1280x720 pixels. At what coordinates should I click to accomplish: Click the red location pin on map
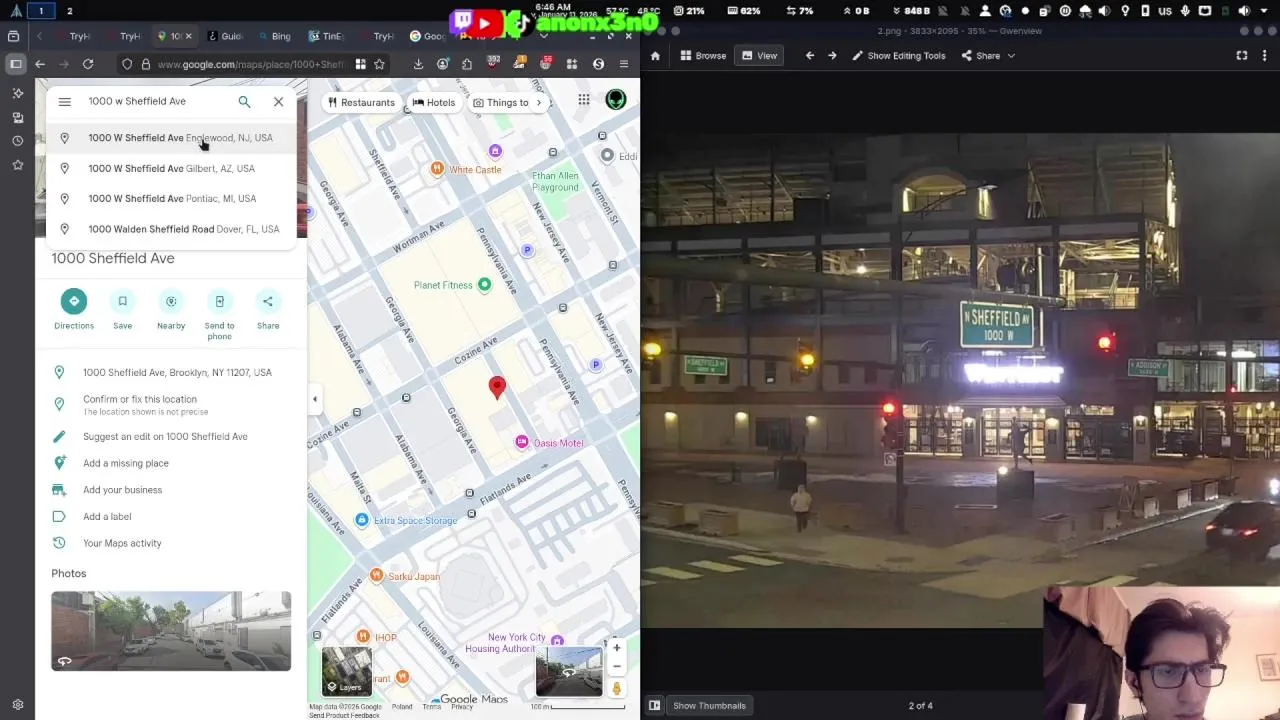497,388
